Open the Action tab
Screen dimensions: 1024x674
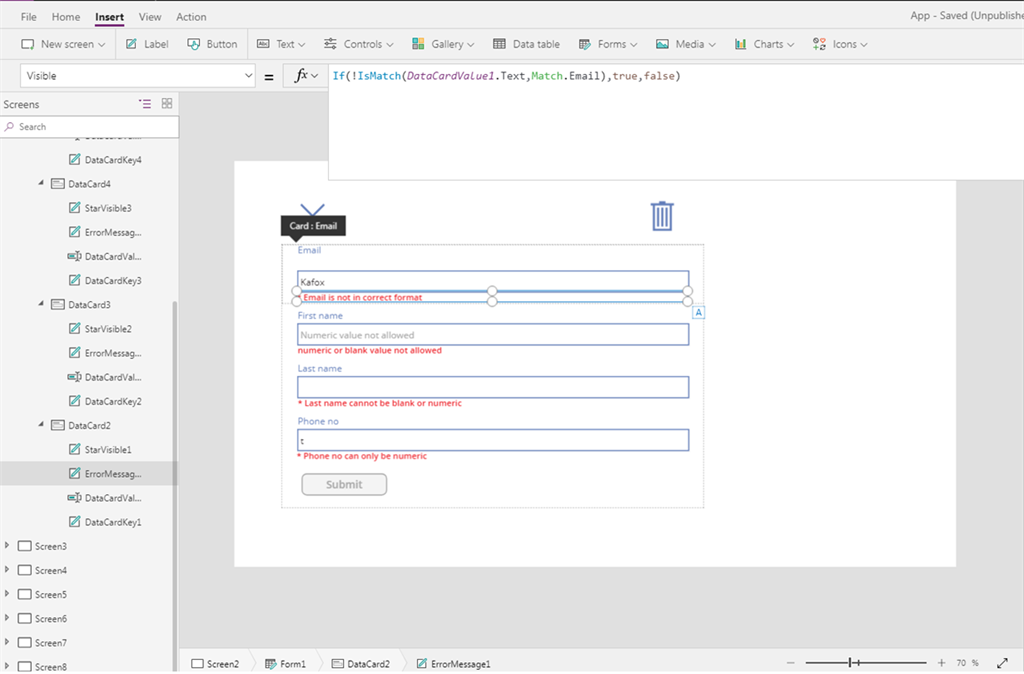[x=191, y=17]
